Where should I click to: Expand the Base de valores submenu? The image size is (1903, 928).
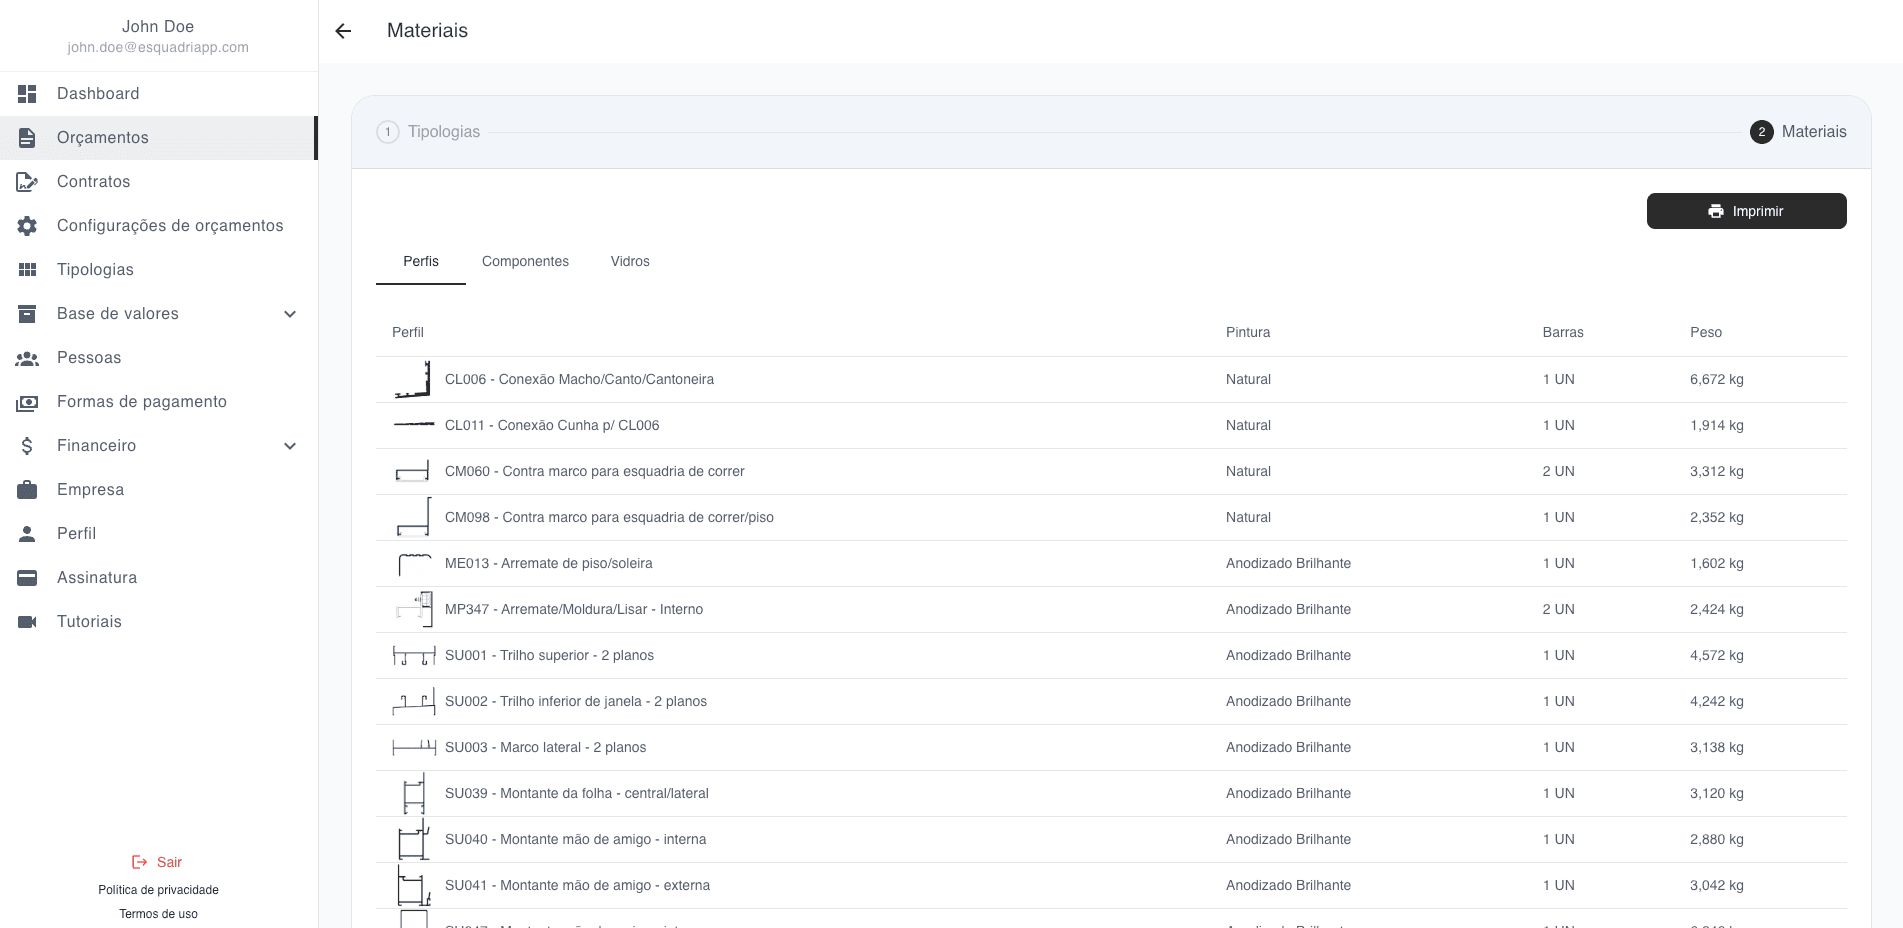(x=290, y=314)
